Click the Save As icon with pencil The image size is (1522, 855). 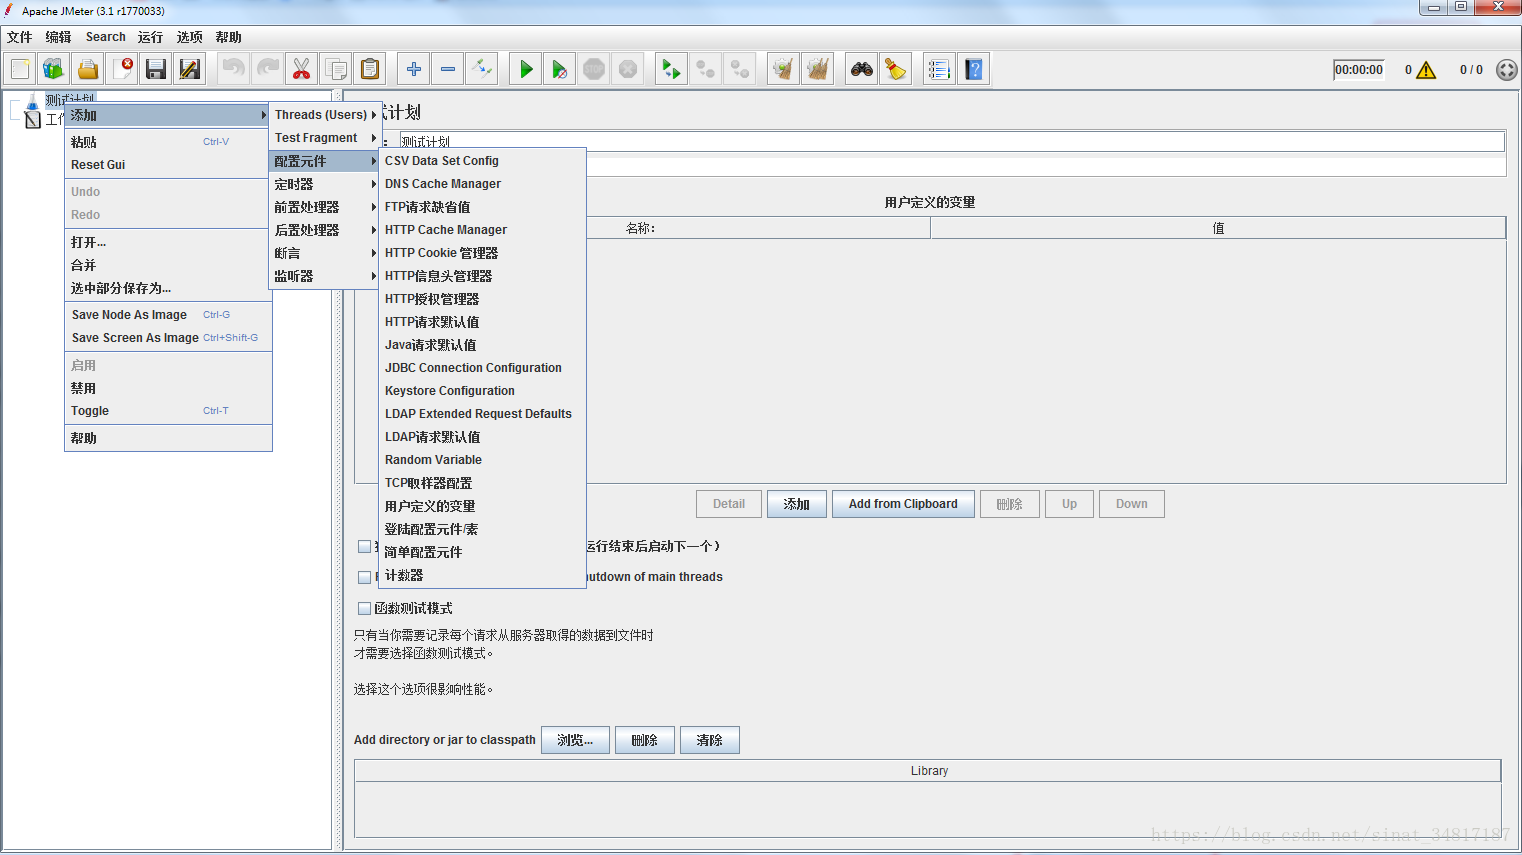point(190,69)
